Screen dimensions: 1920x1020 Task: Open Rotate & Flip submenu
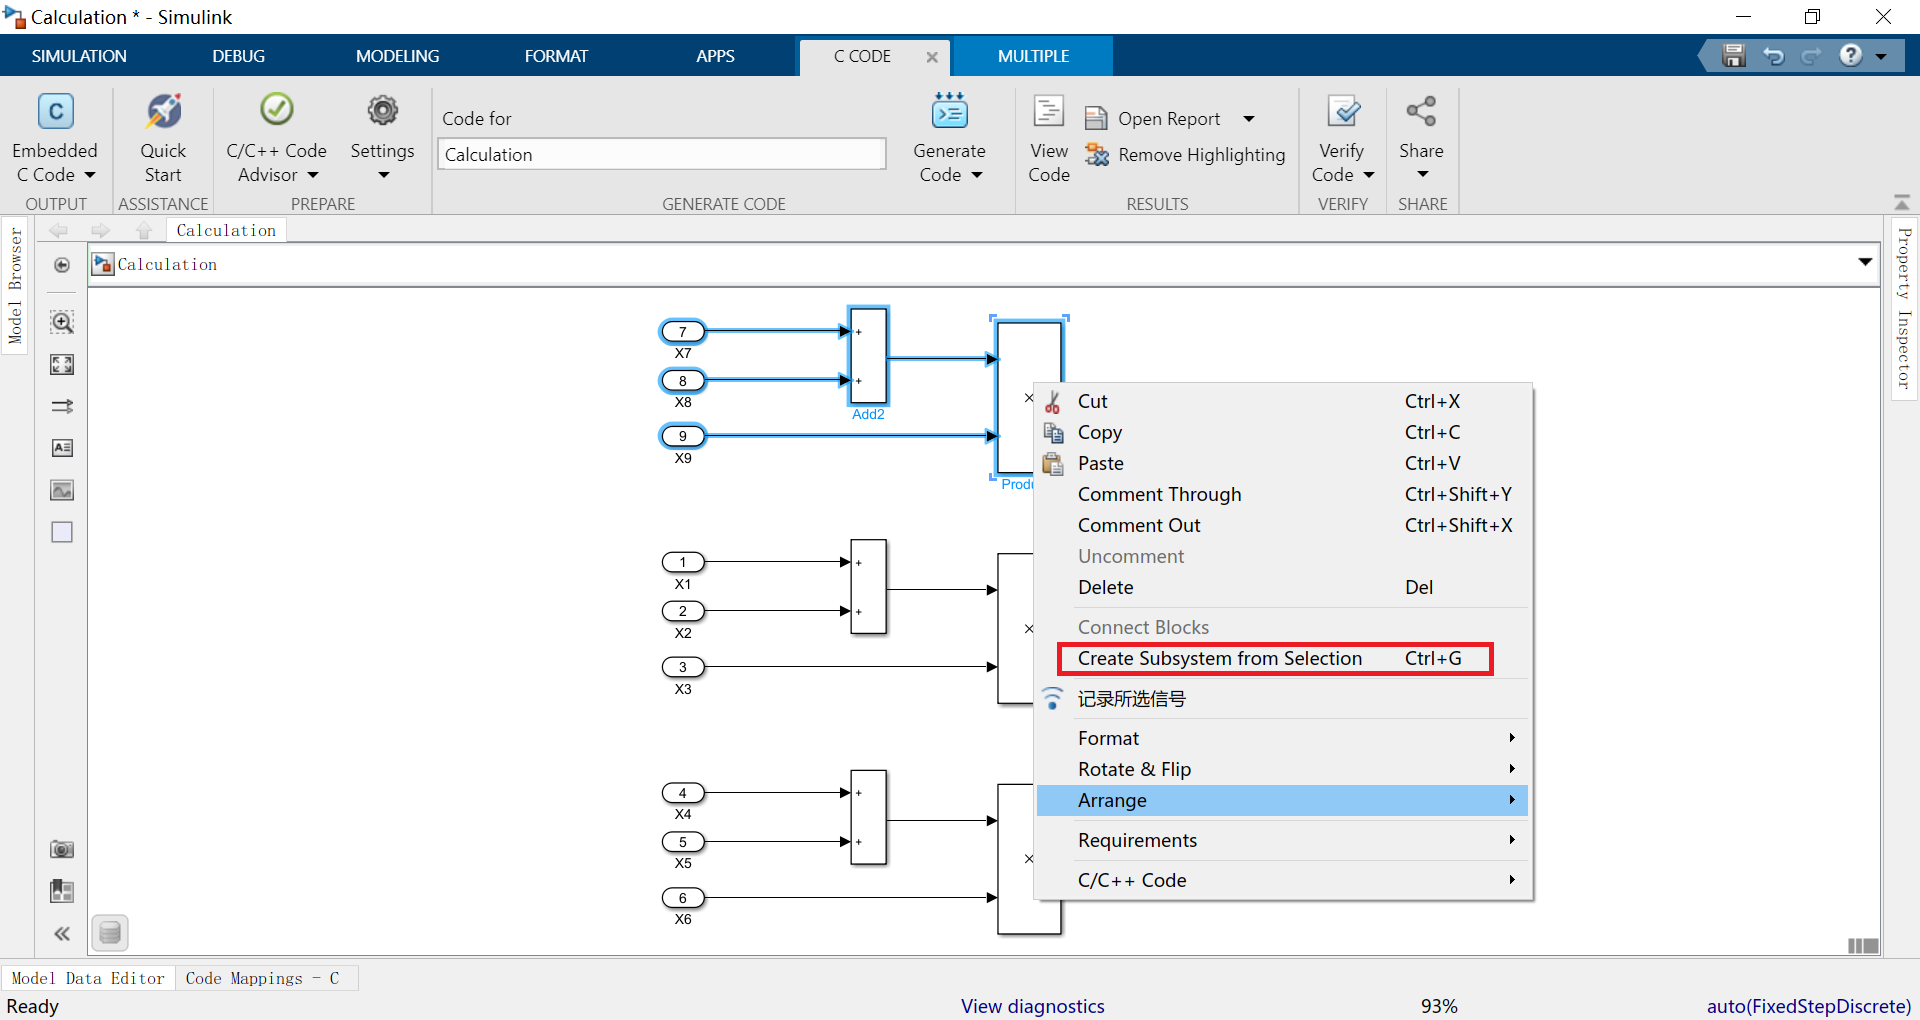[1282, 769]
